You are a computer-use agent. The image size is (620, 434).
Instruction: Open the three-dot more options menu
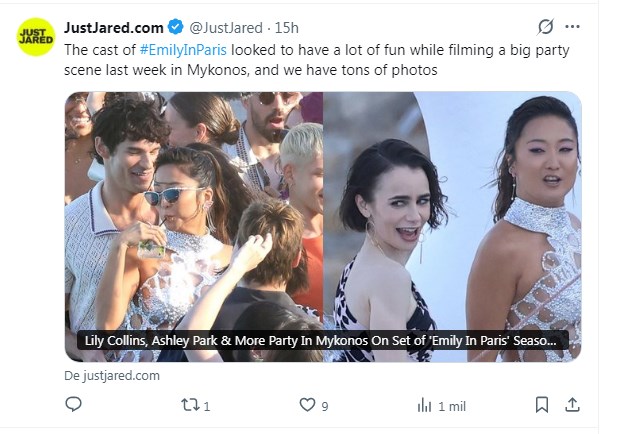click(572, 27)
